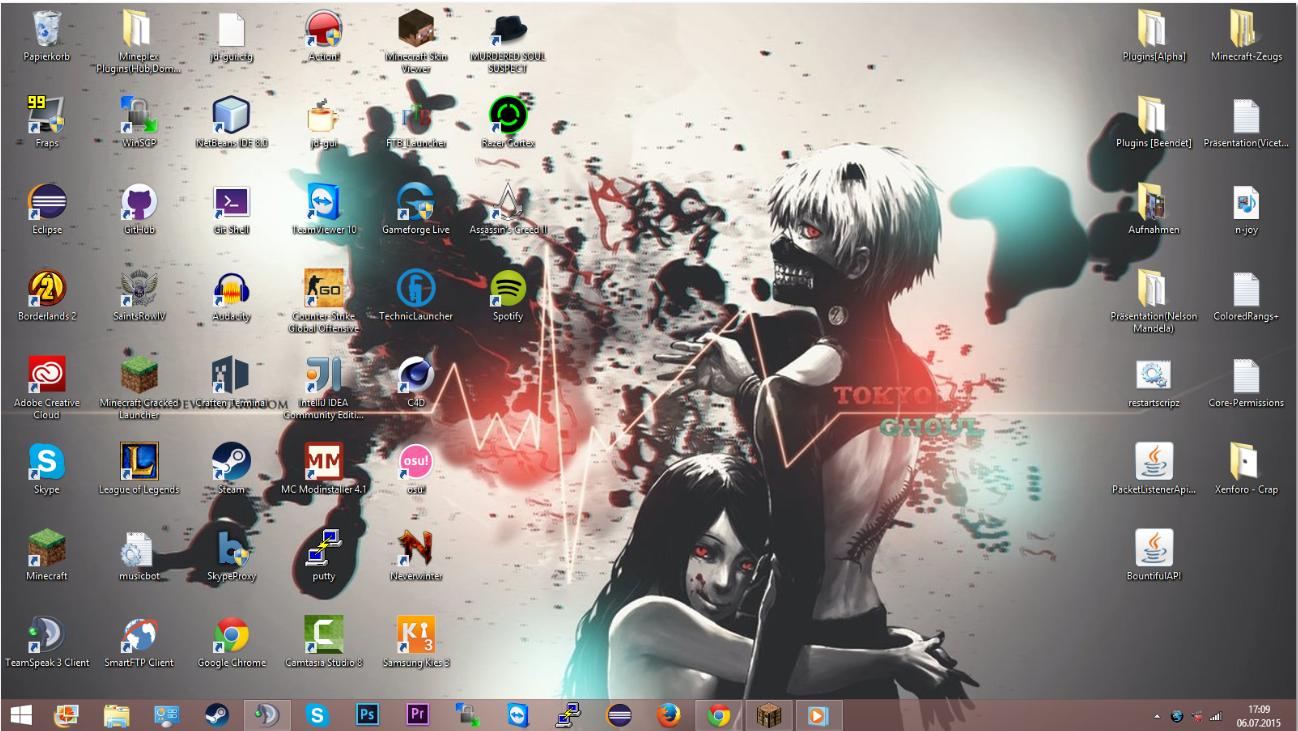This screenshot has width=1298, height=731.
Task: Select the Assassin's Creed II icon
Action: point(508,210)
